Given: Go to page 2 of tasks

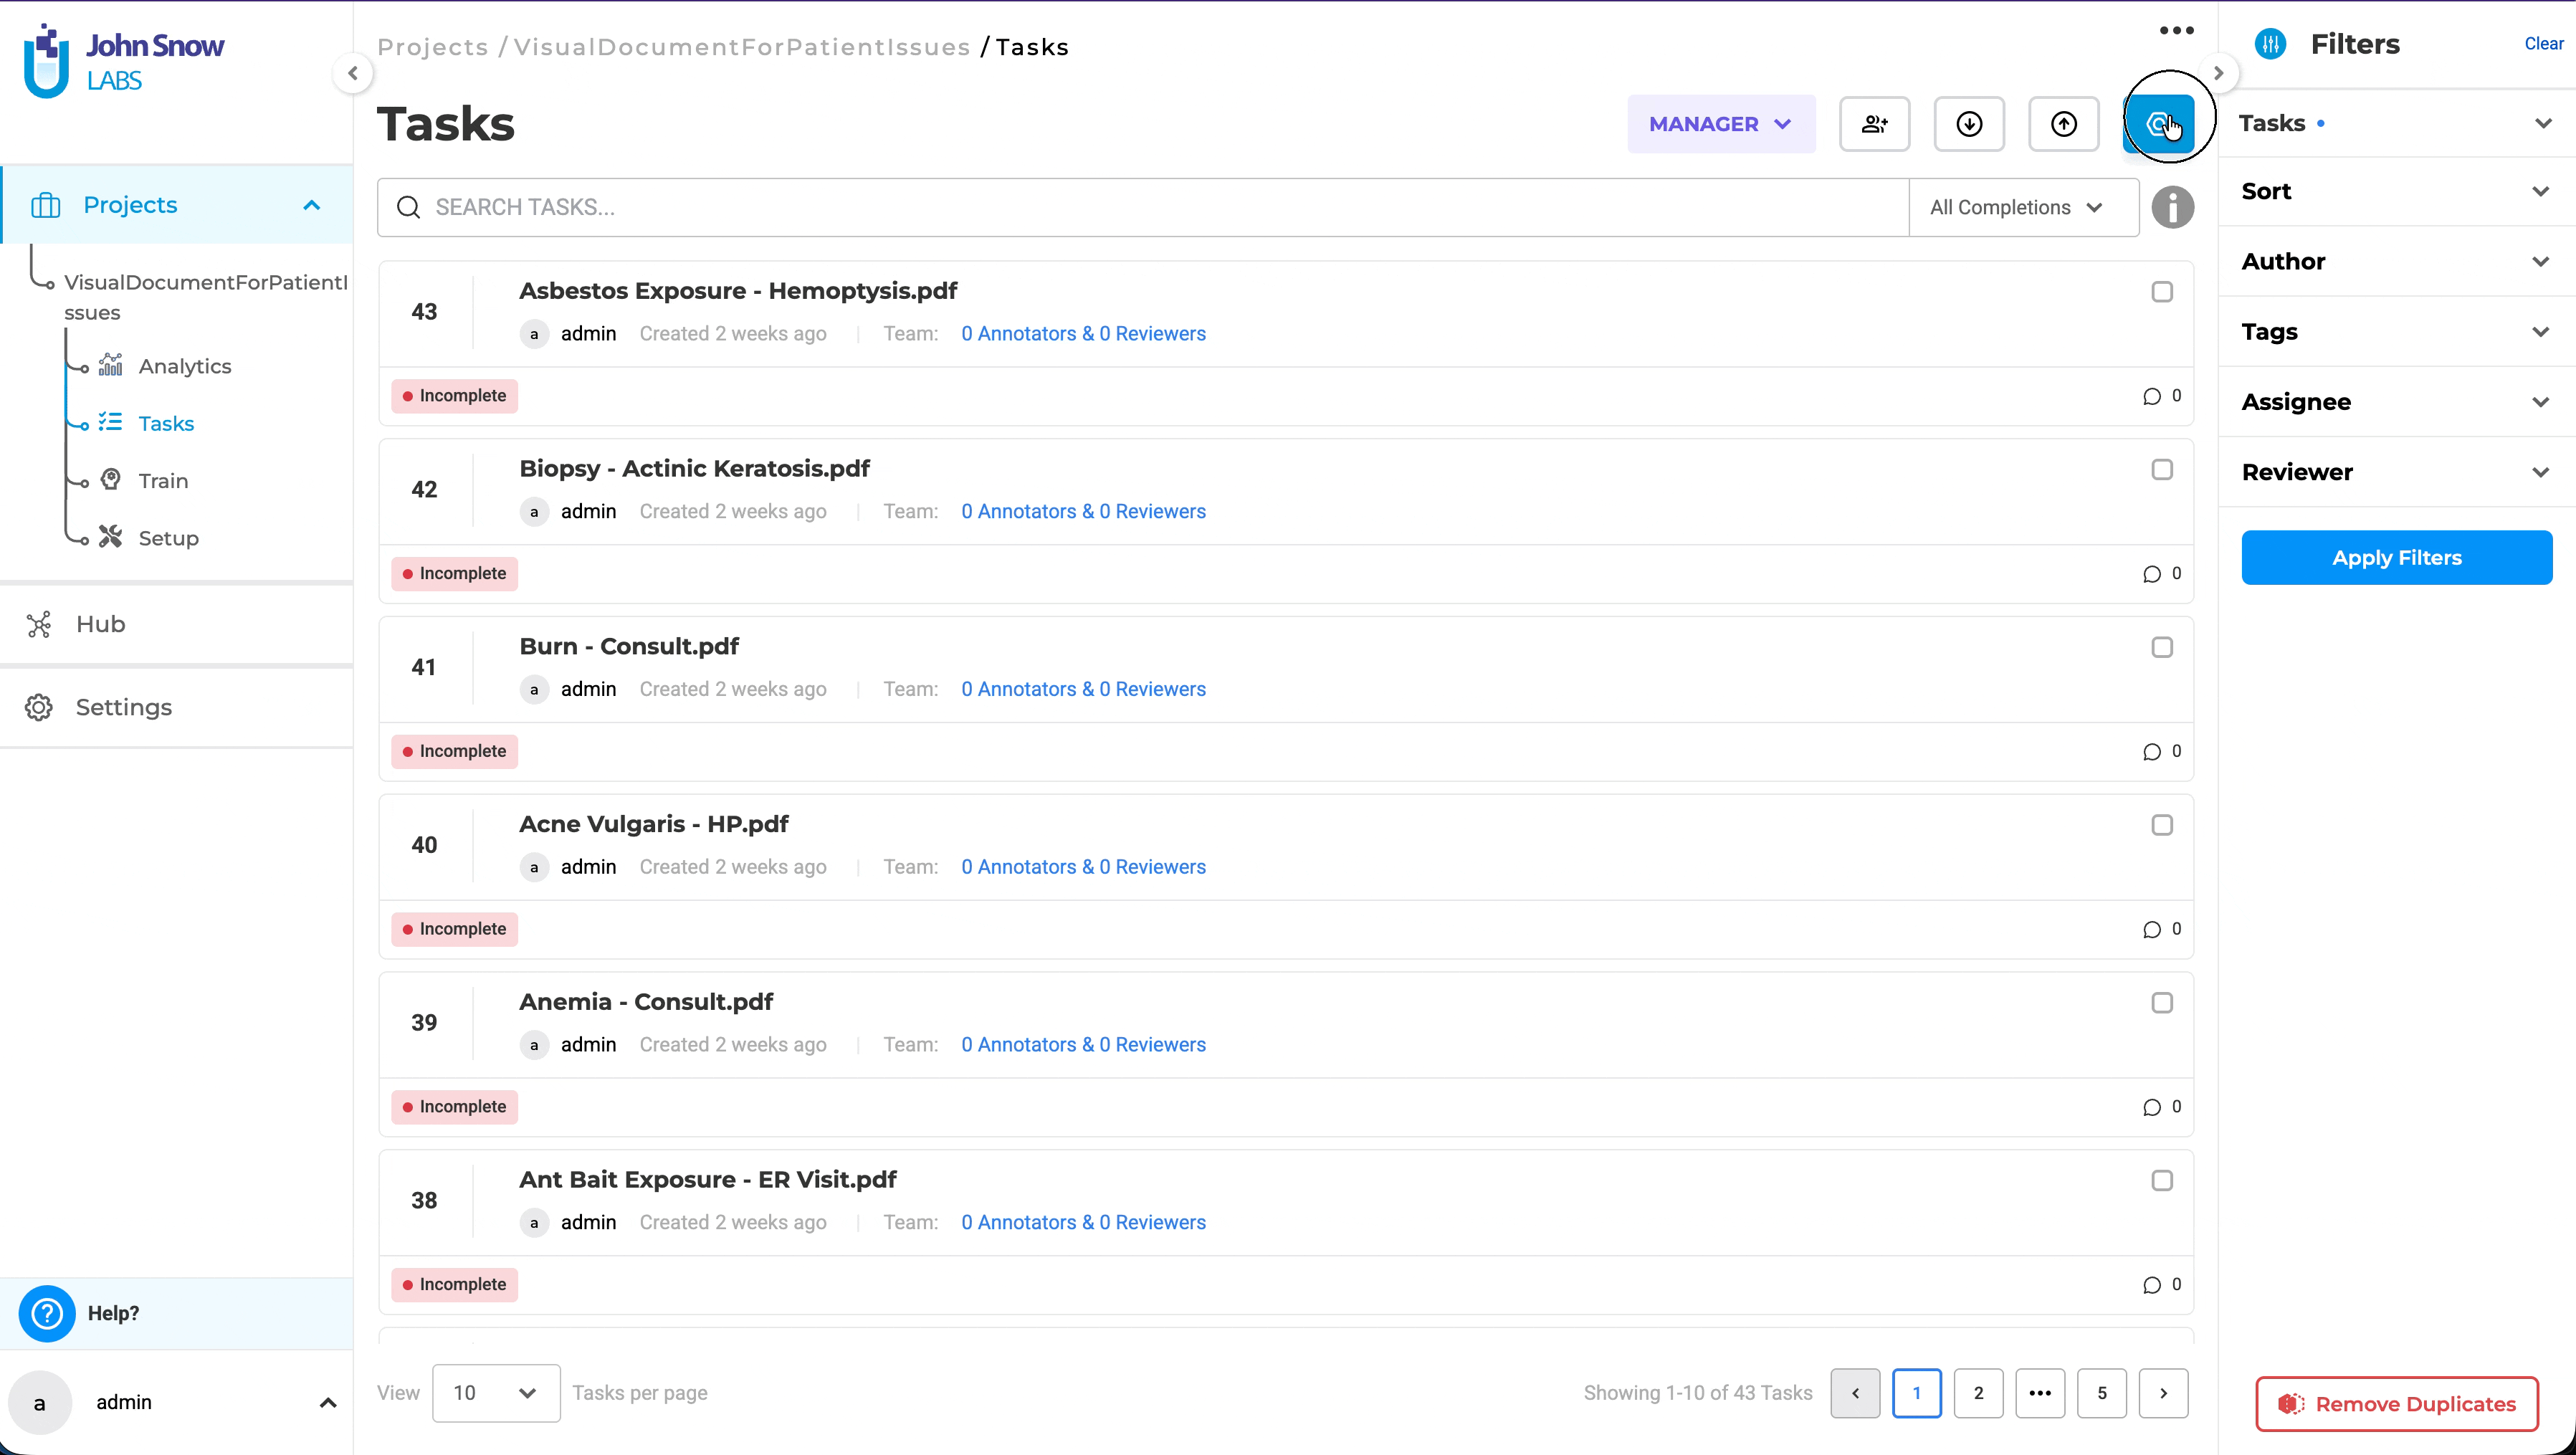Looking at the screenshot, I should point(1977,1393).
